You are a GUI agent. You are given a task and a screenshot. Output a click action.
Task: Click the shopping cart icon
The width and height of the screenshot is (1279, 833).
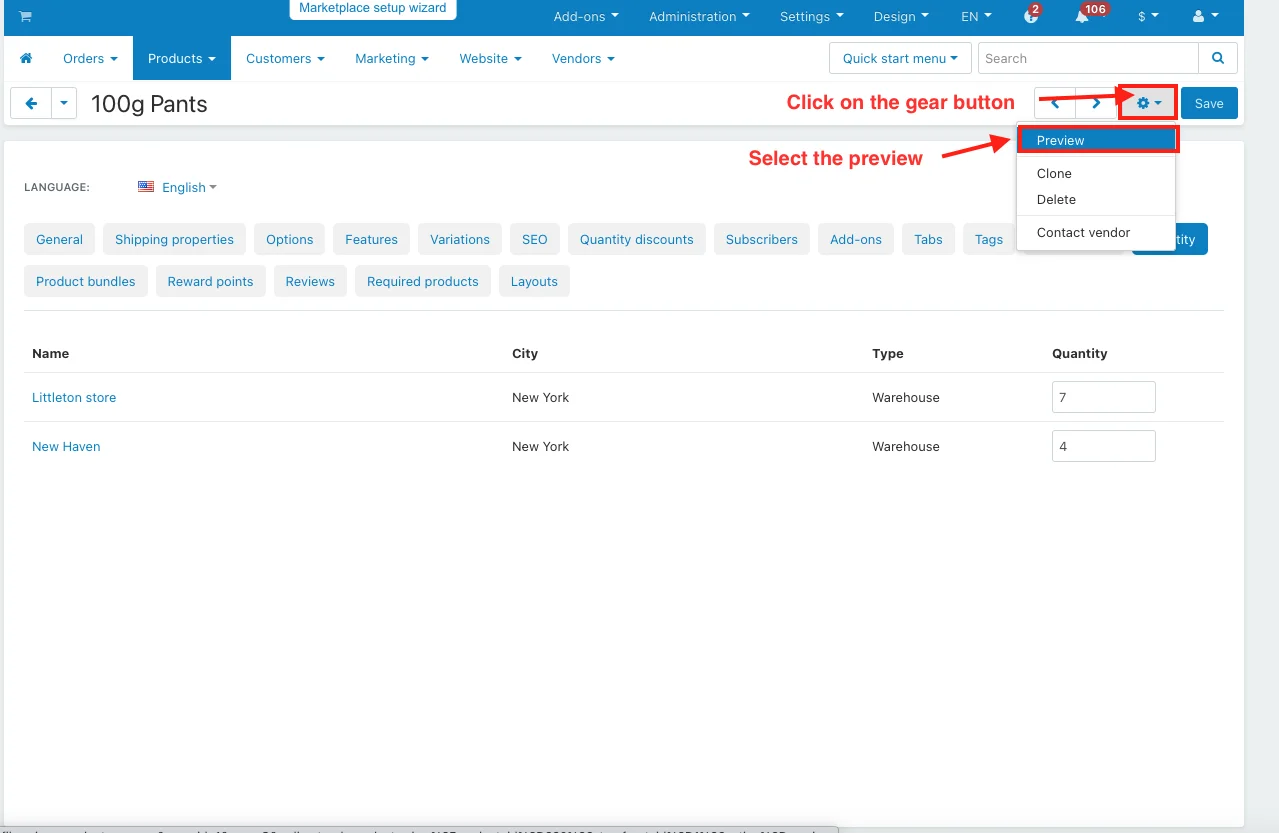[25, 17]
